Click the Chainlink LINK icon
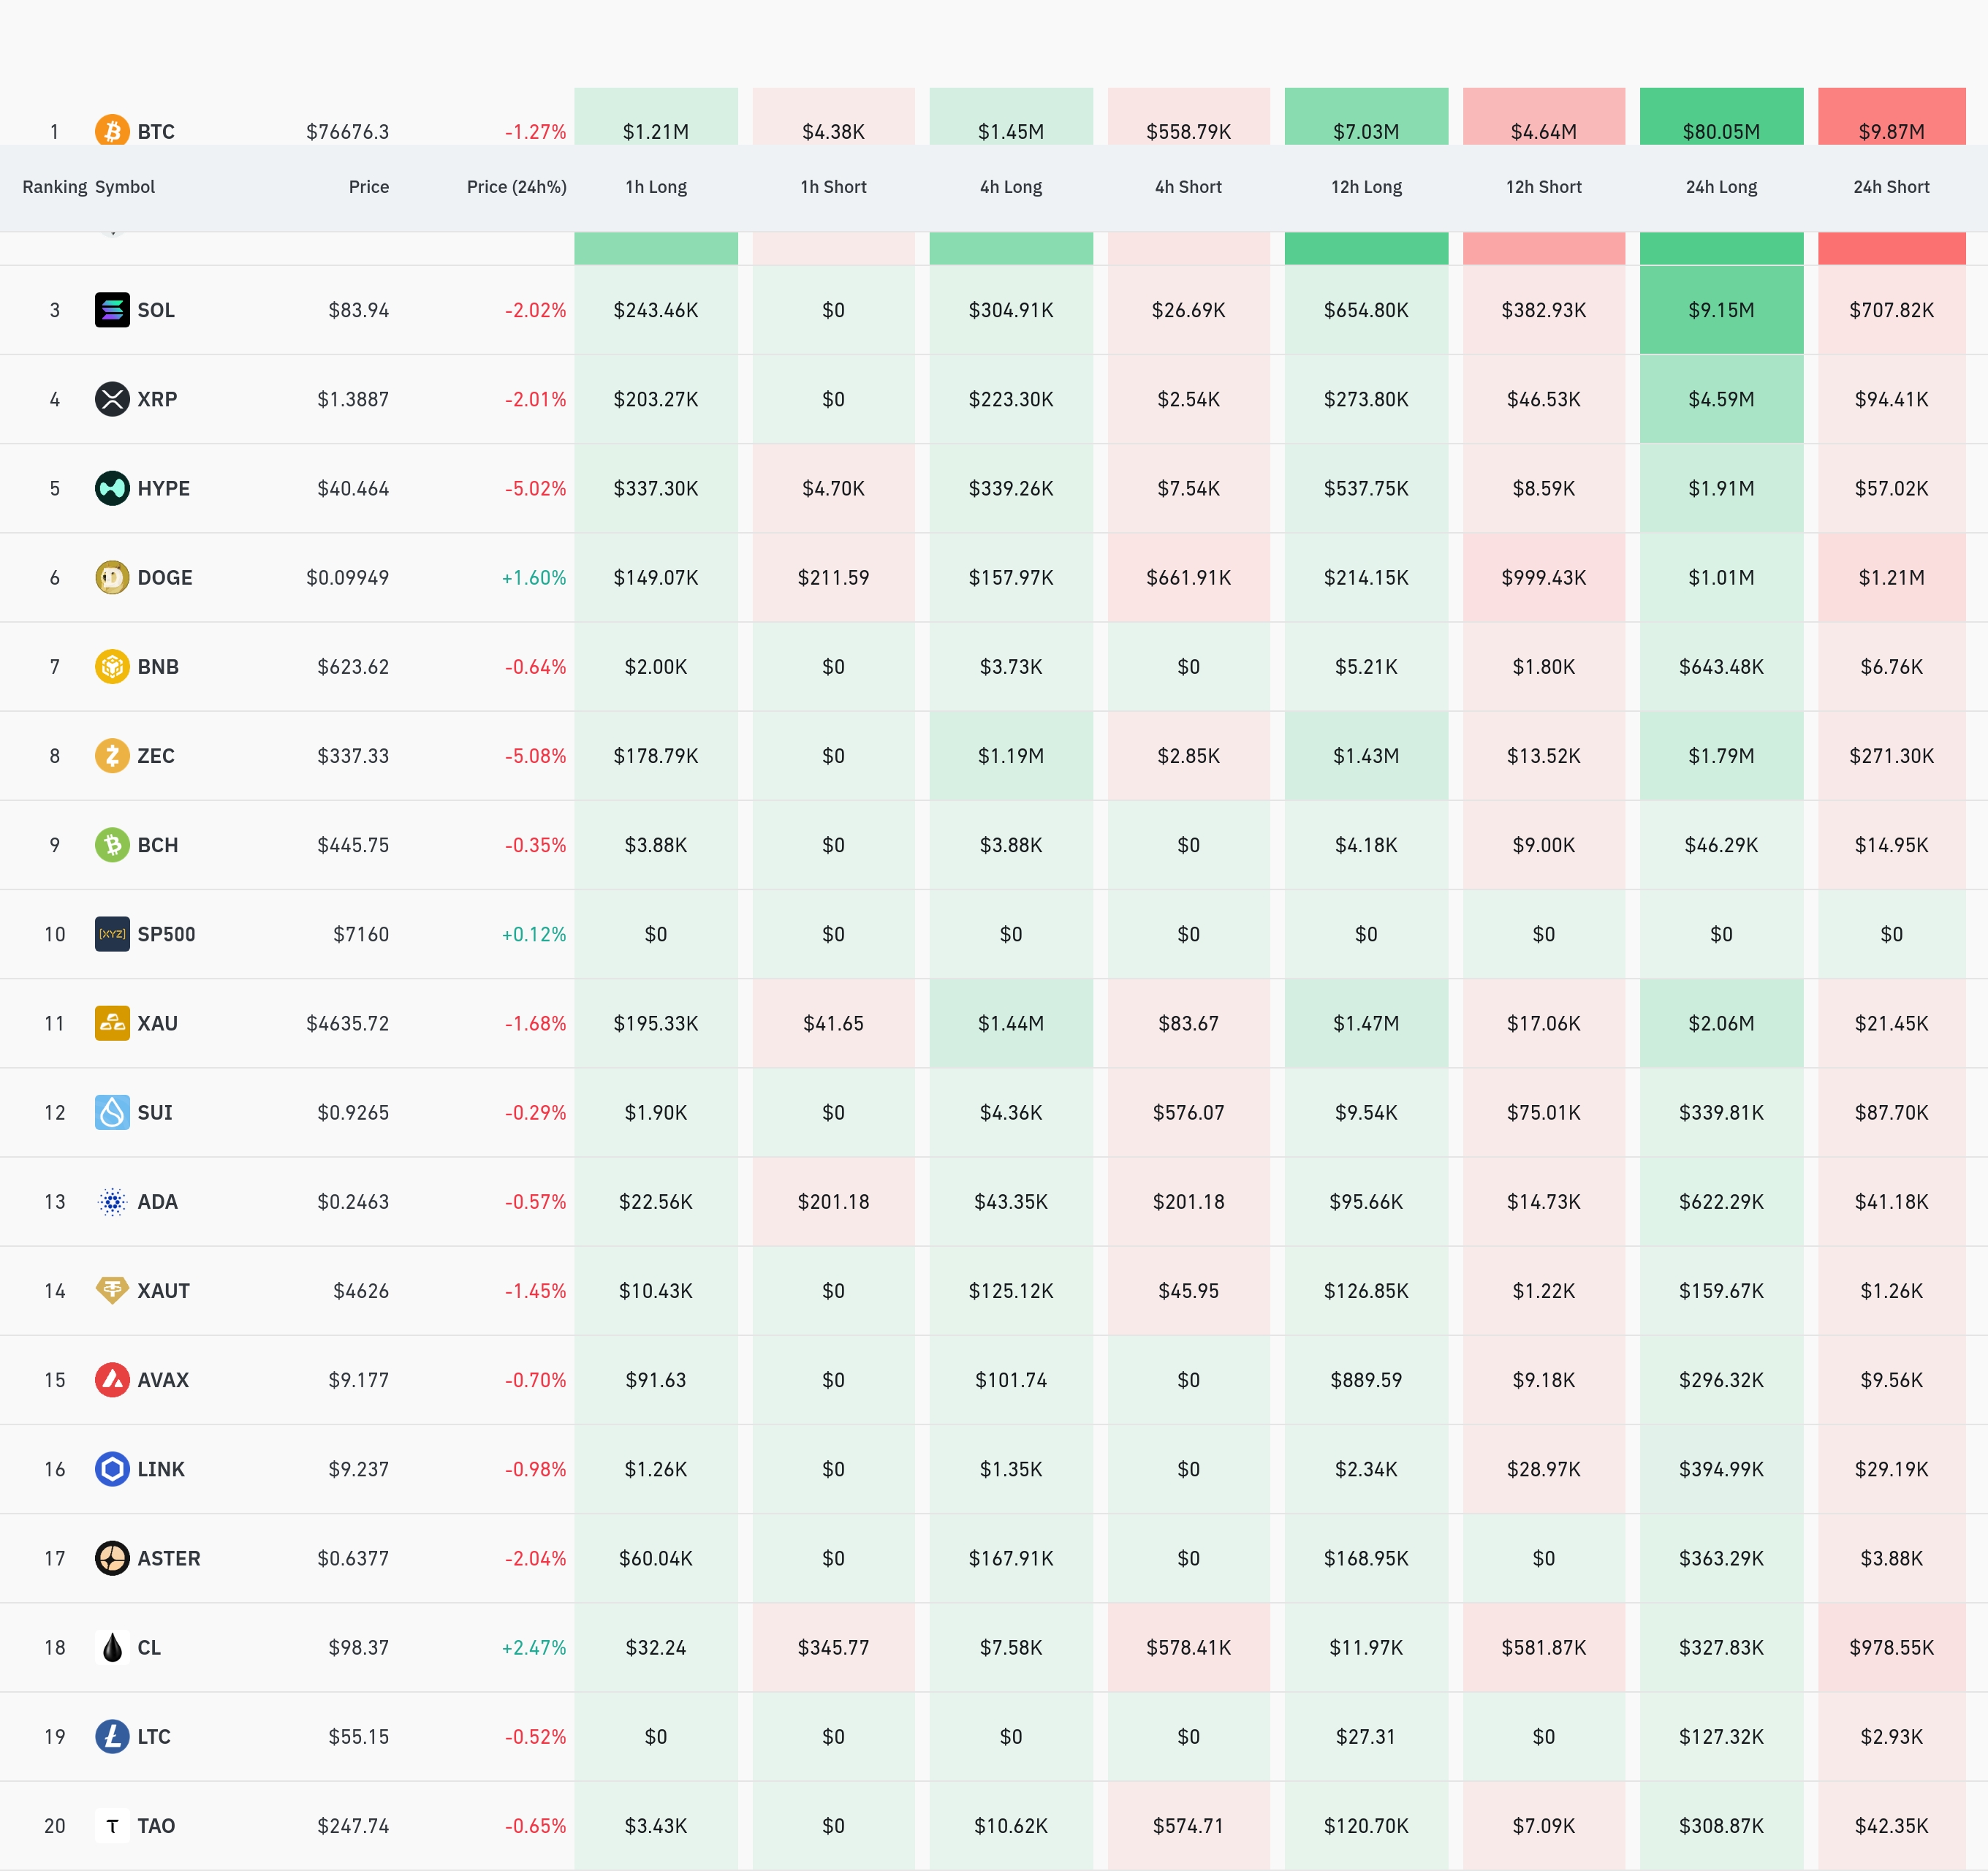 click(112, 1469)
